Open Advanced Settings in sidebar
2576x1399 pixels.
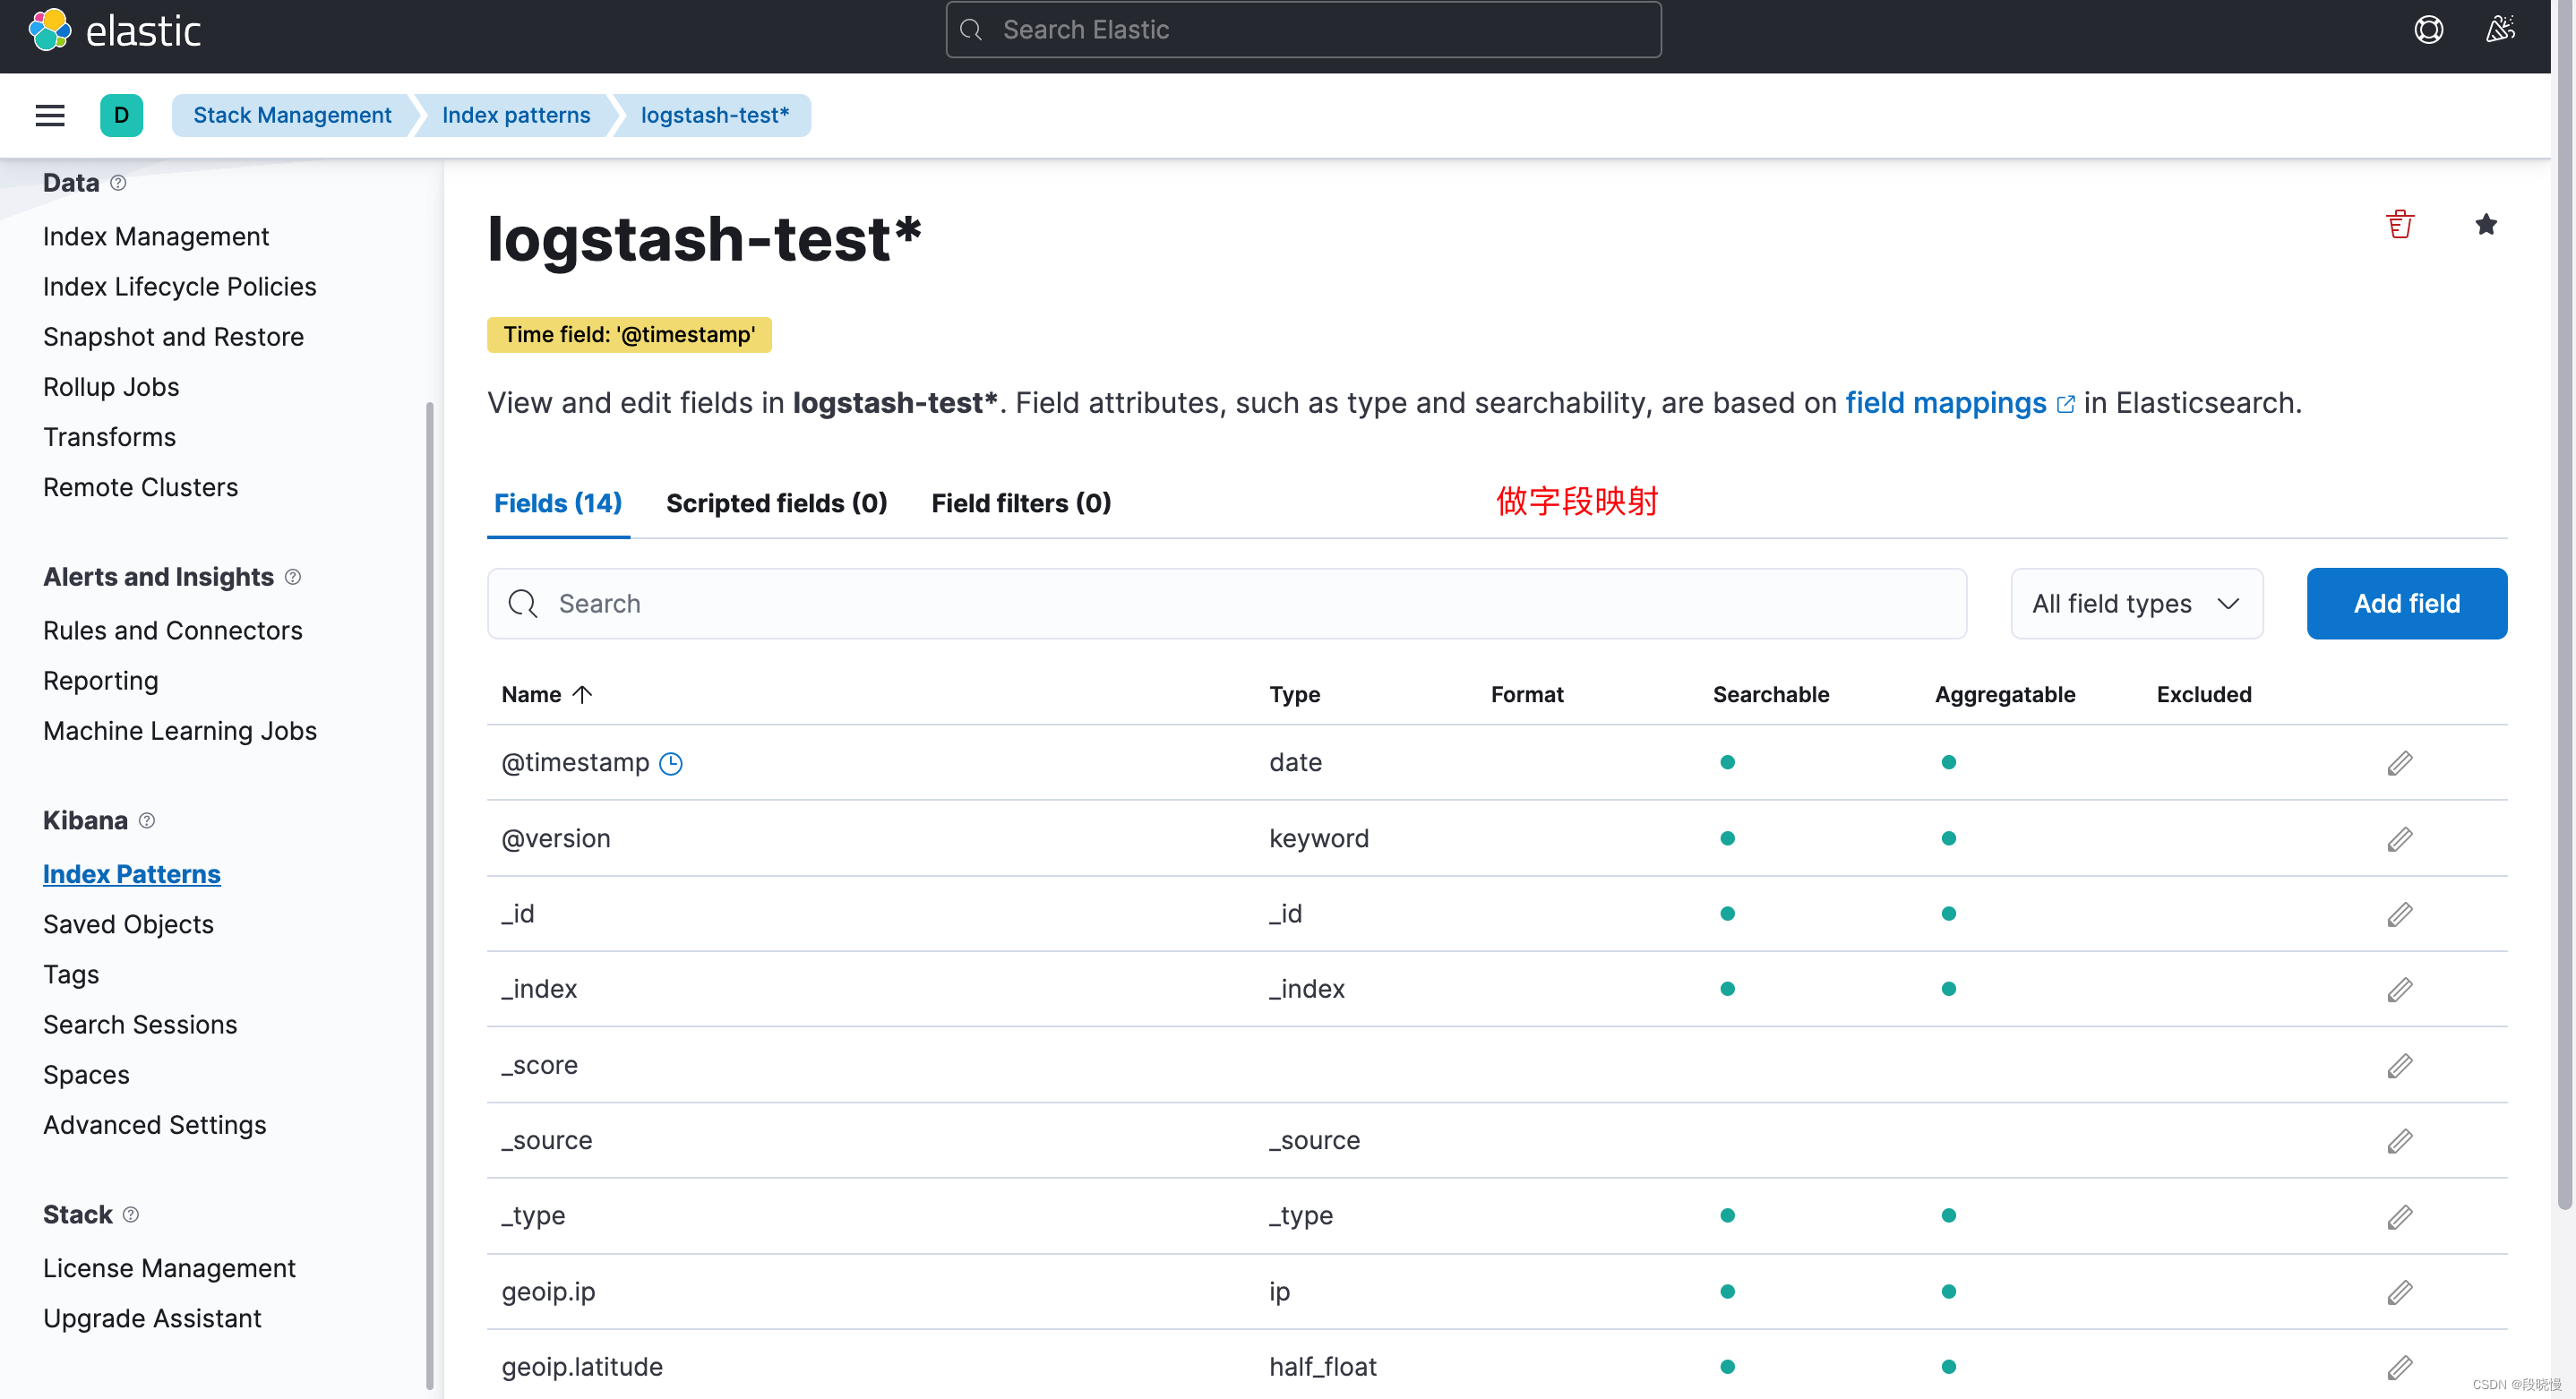pyautogui.click(x=155, y=1125)
